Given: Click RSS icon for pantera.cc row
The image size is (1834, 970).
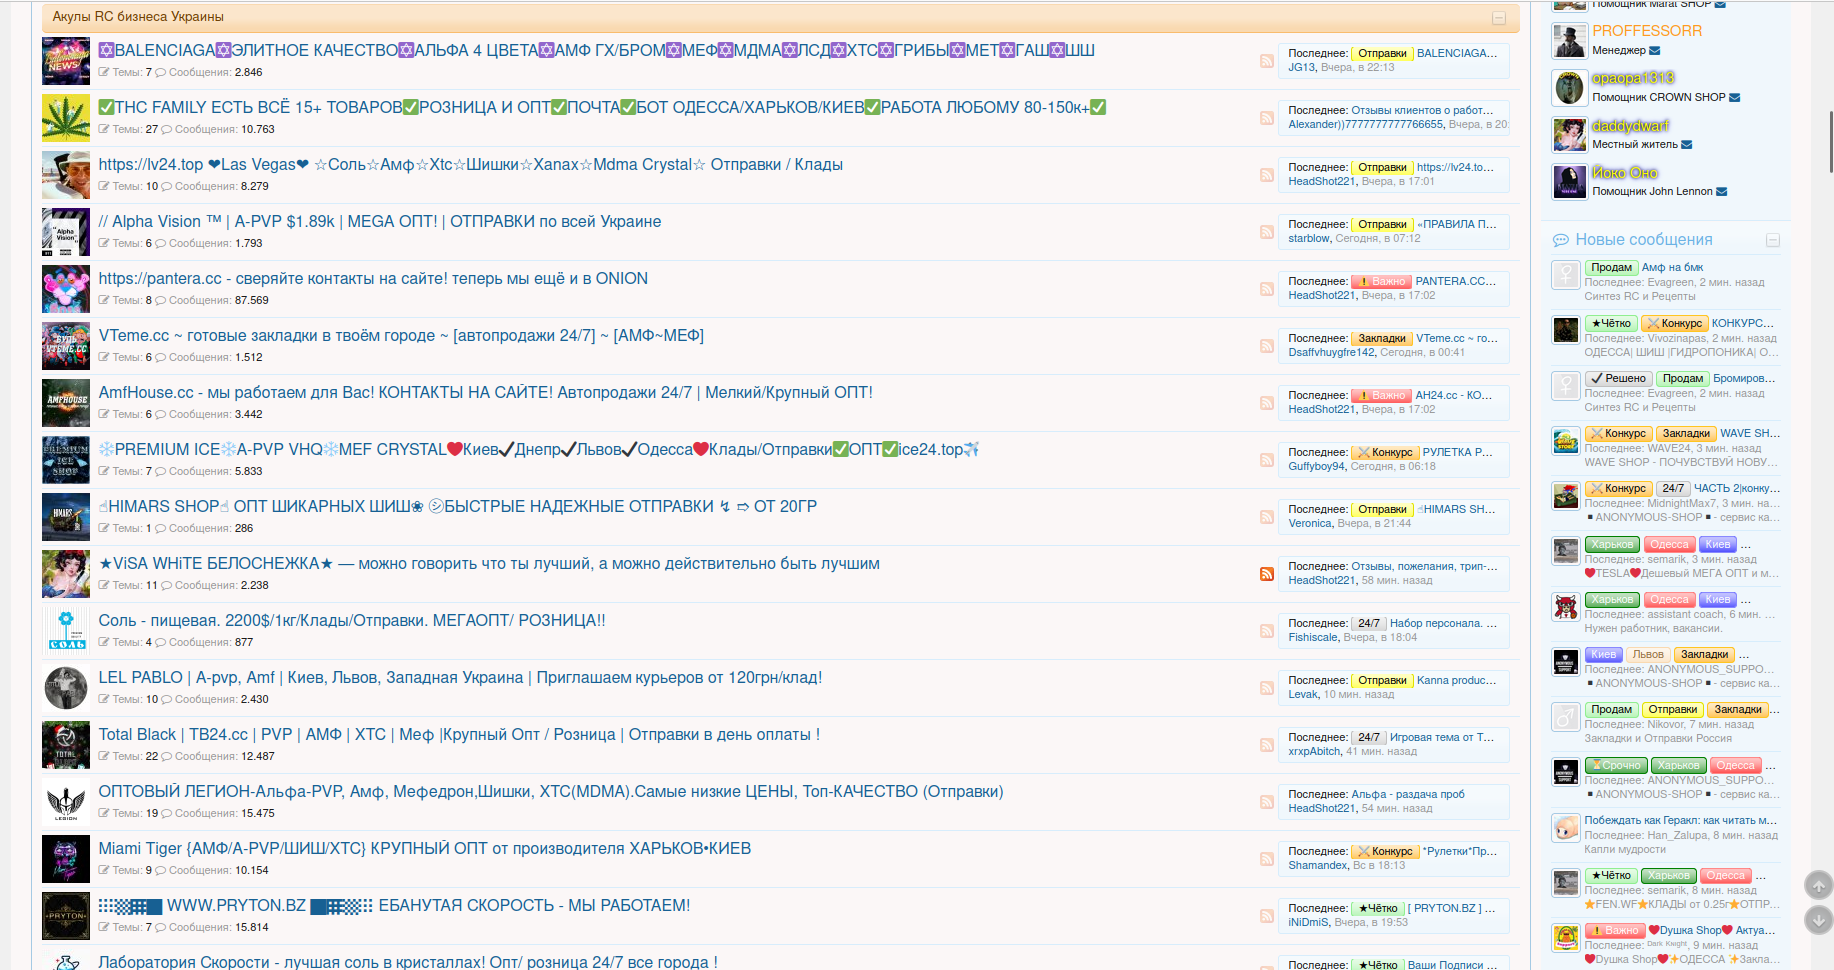Looking at the screenshot, I should pyautogui.click(x=1266, y=289).
